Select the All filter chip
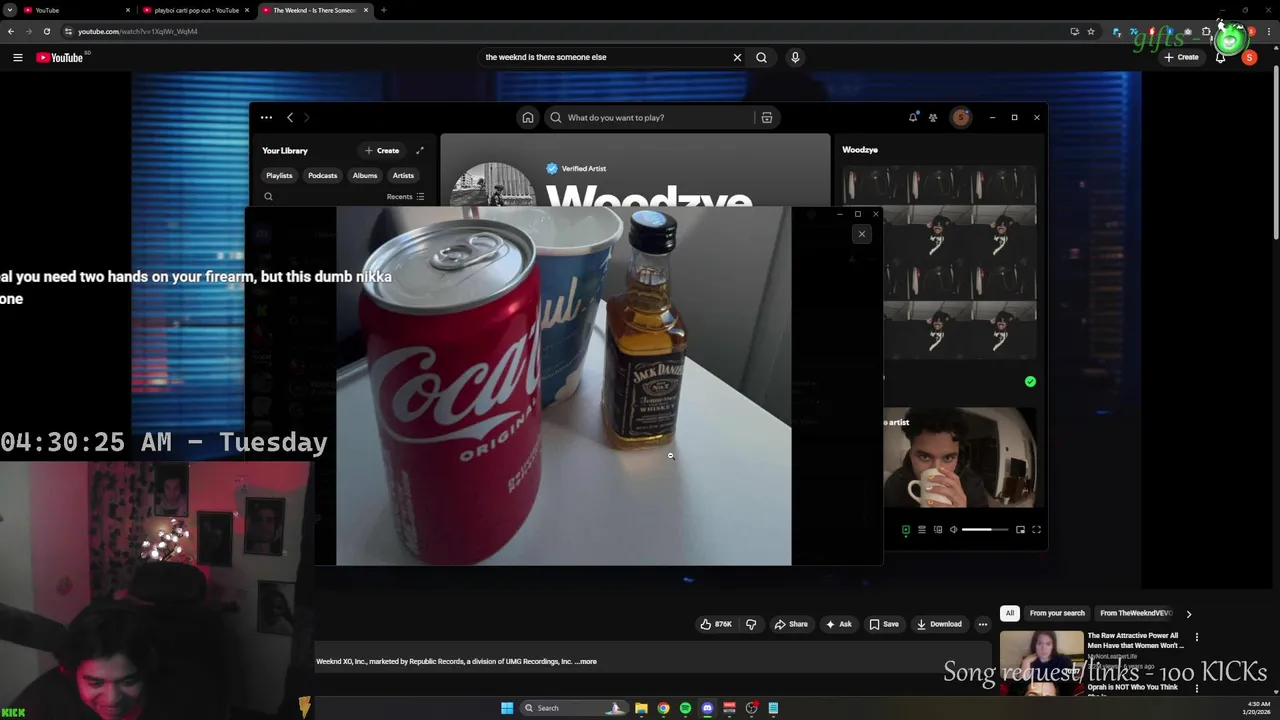This screenshot has height=720, width=1280. [1010, 613]
